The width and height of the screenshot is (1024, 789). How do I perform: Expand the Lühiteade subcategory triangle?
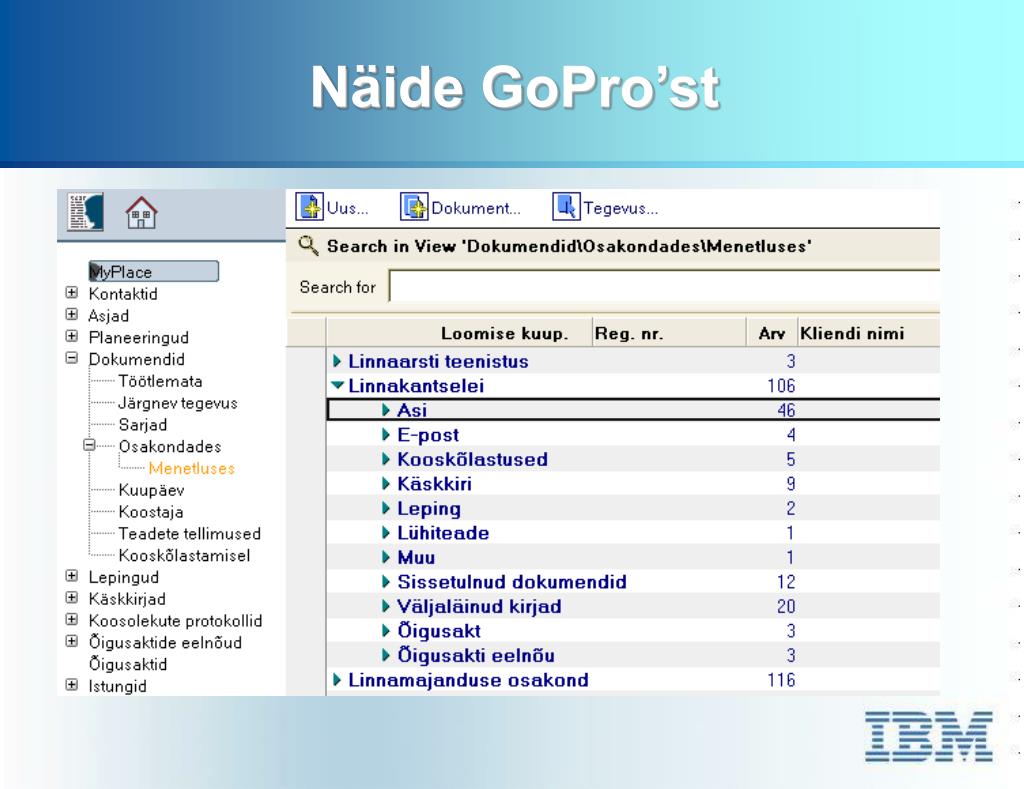point(386,532)
